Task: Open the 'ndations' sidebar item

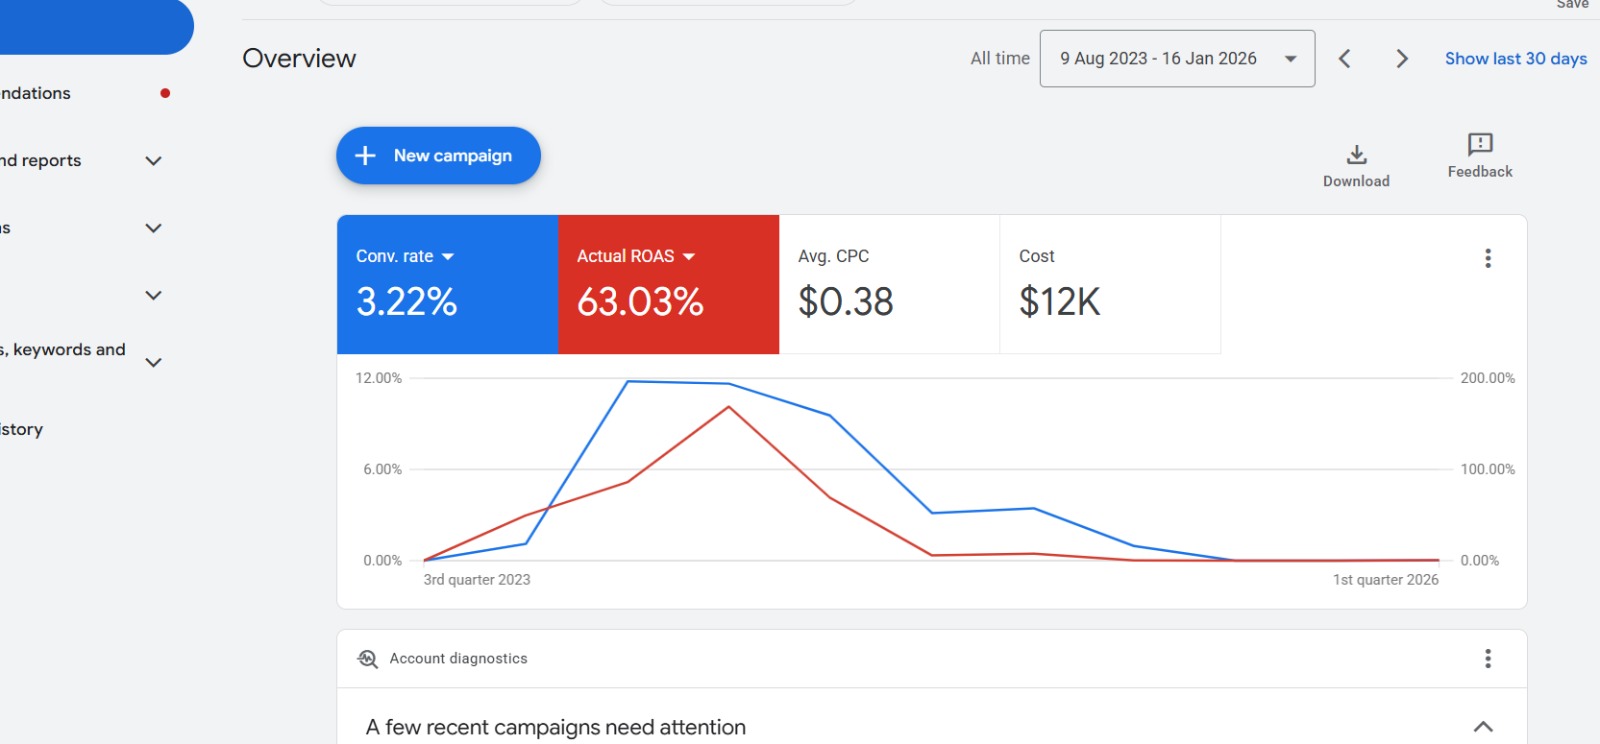Action: click(36, 94)
